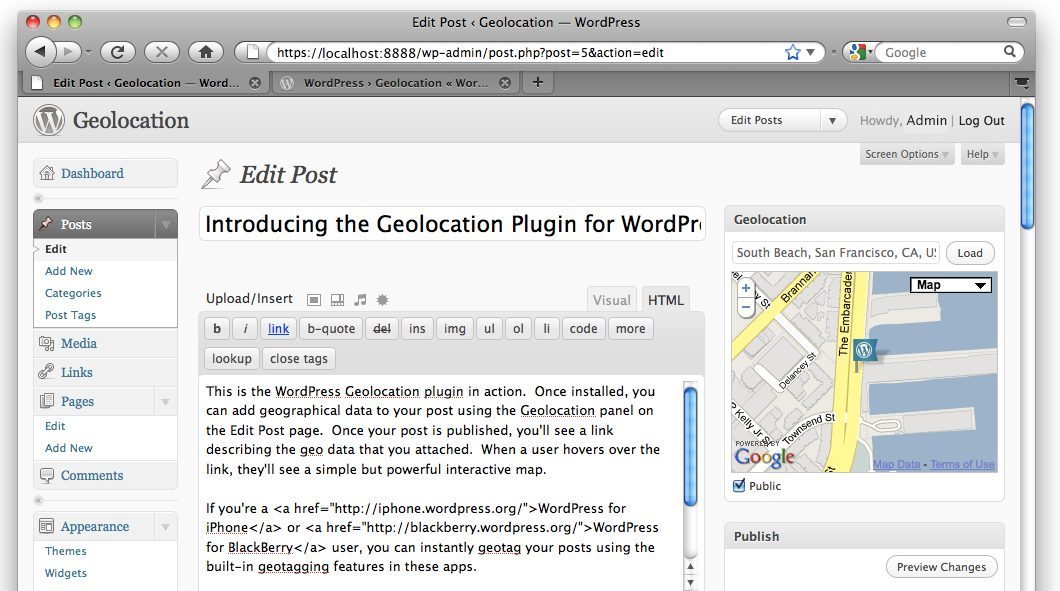Open the Edit Posts dropdown arrow
1060x591 pixels.
tap(833, 120)
